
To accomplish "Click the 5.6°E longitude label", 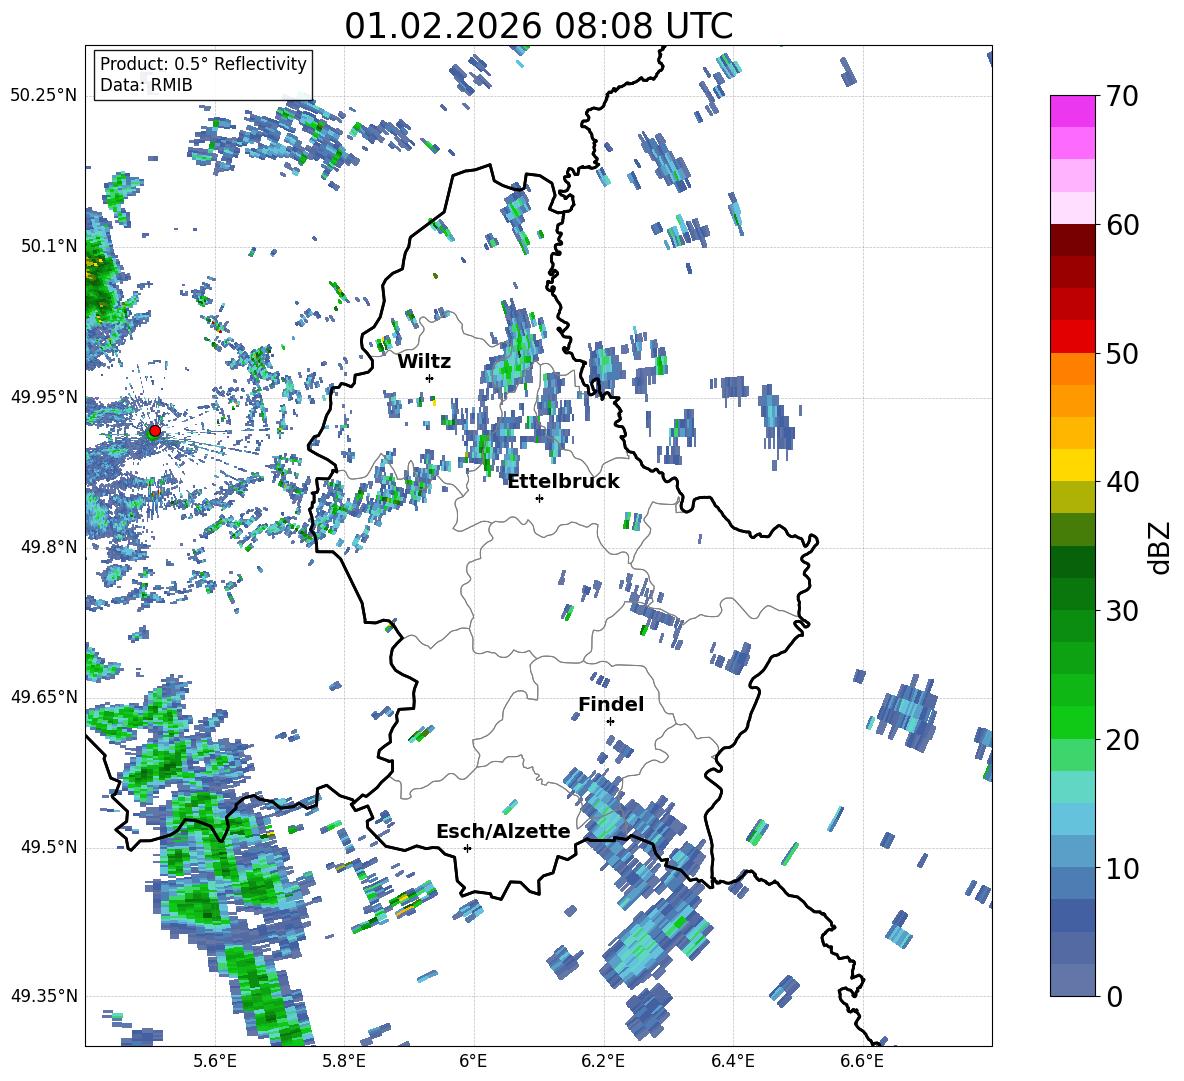I will [x=215, y=1061].
